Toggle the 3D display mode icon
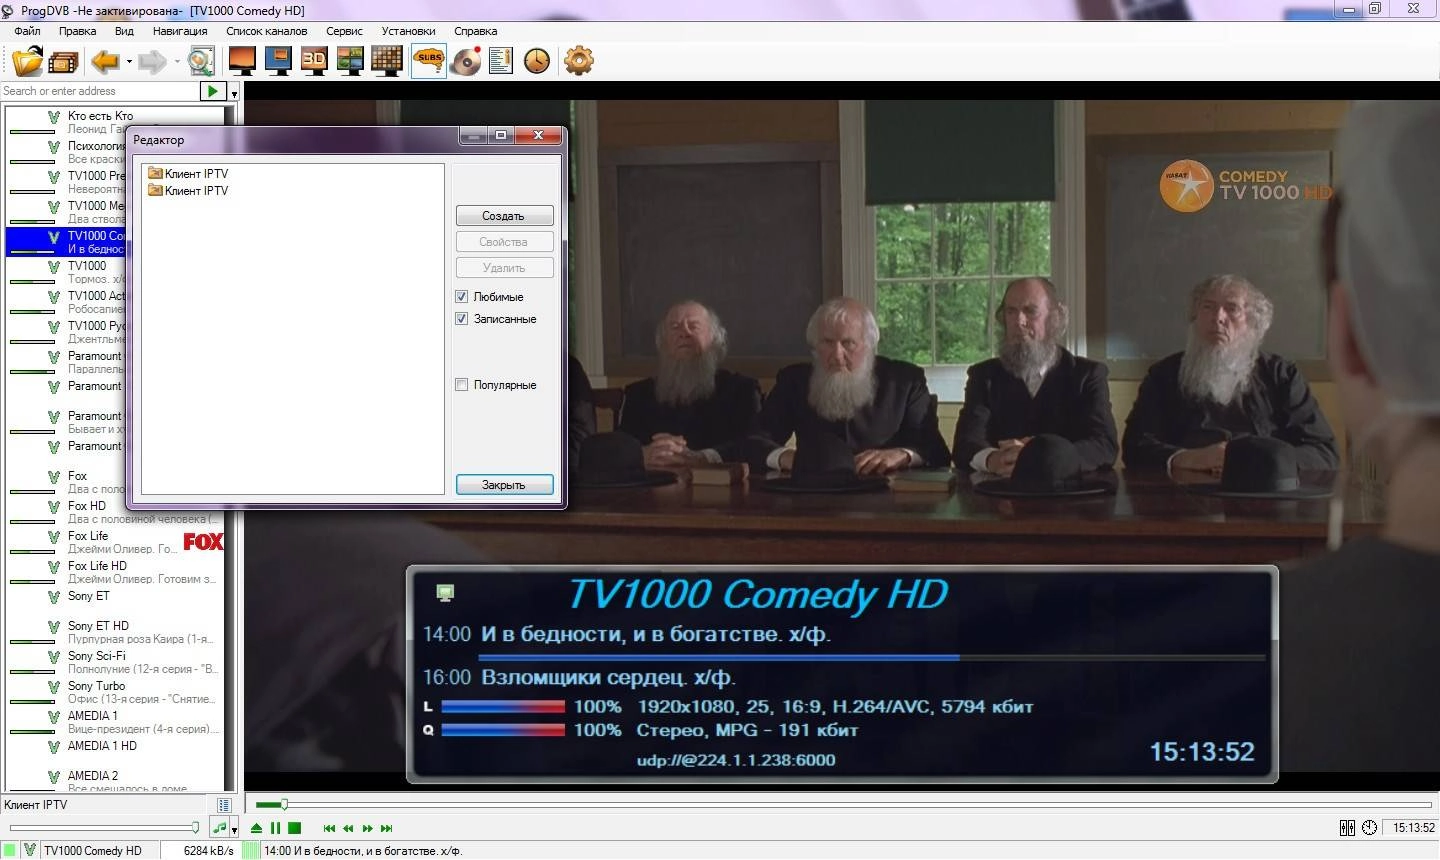The image size is (1440, 860). tap(314, 61)
